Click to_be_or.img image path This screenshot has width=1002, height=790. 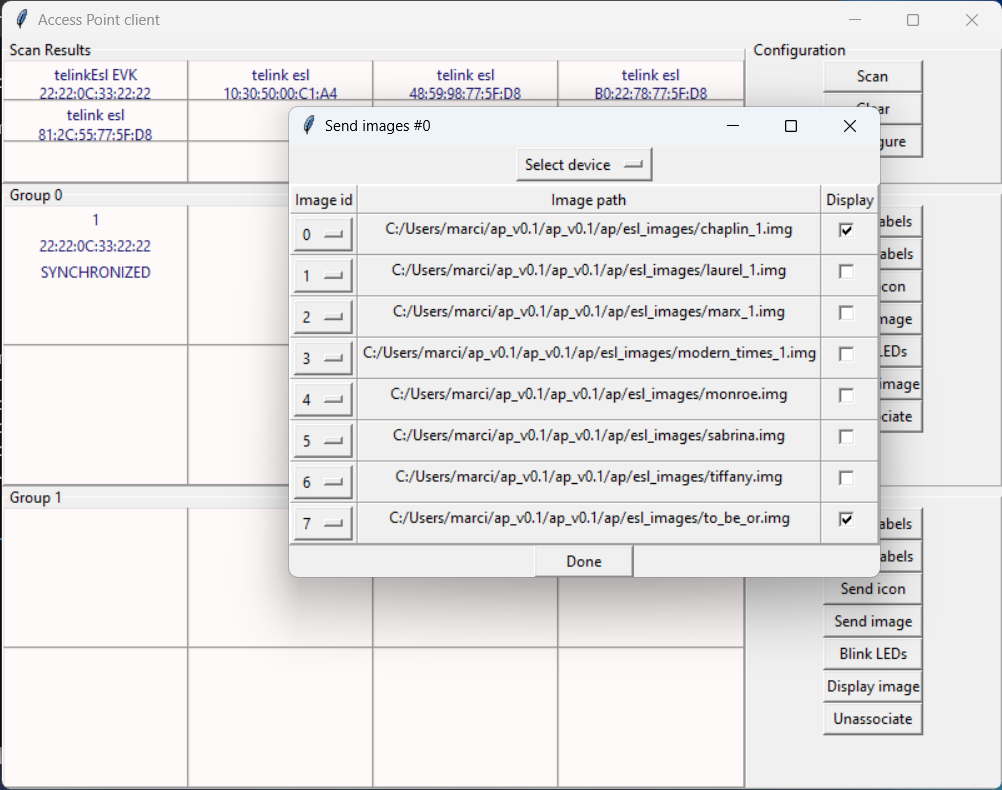[589, 518]
